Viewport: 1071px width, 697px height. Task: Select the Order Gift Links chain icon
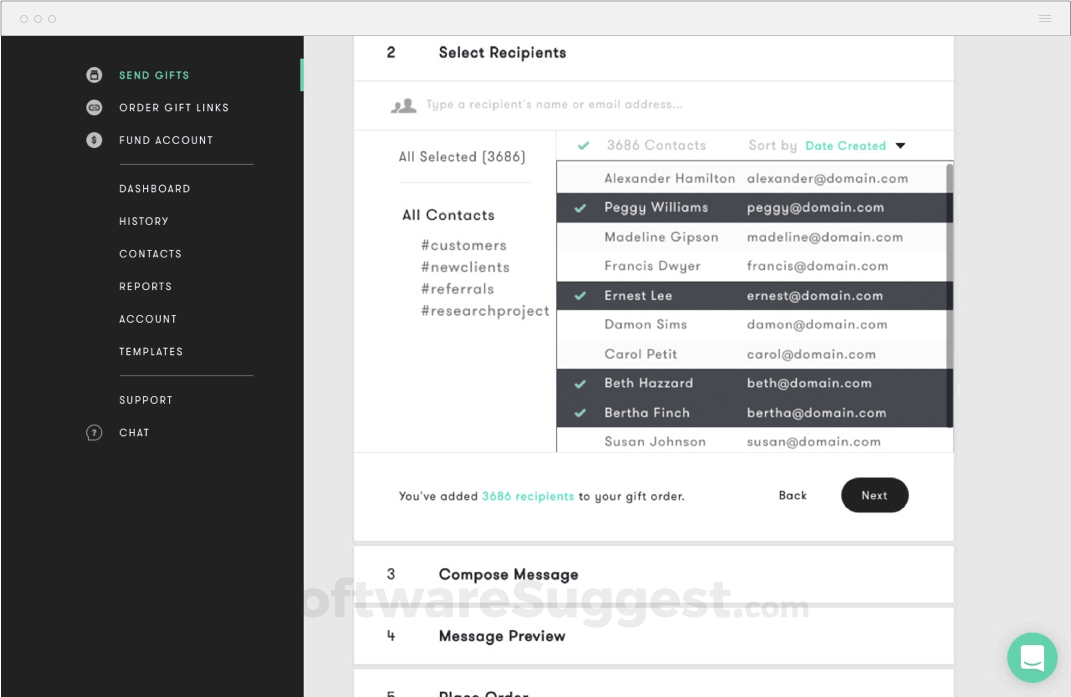[x=94, y=107]
